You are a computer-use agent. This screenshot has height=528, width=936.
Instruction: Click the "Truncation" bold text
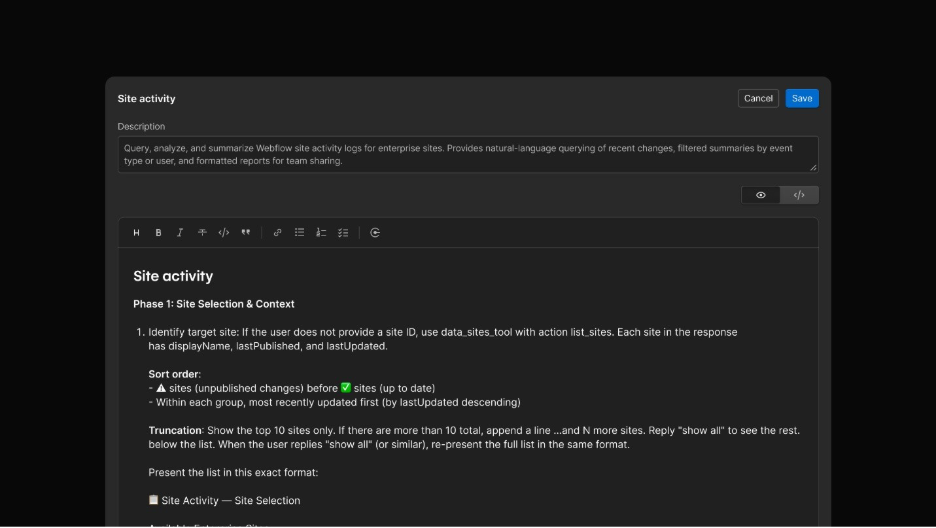tap(175, 430)
